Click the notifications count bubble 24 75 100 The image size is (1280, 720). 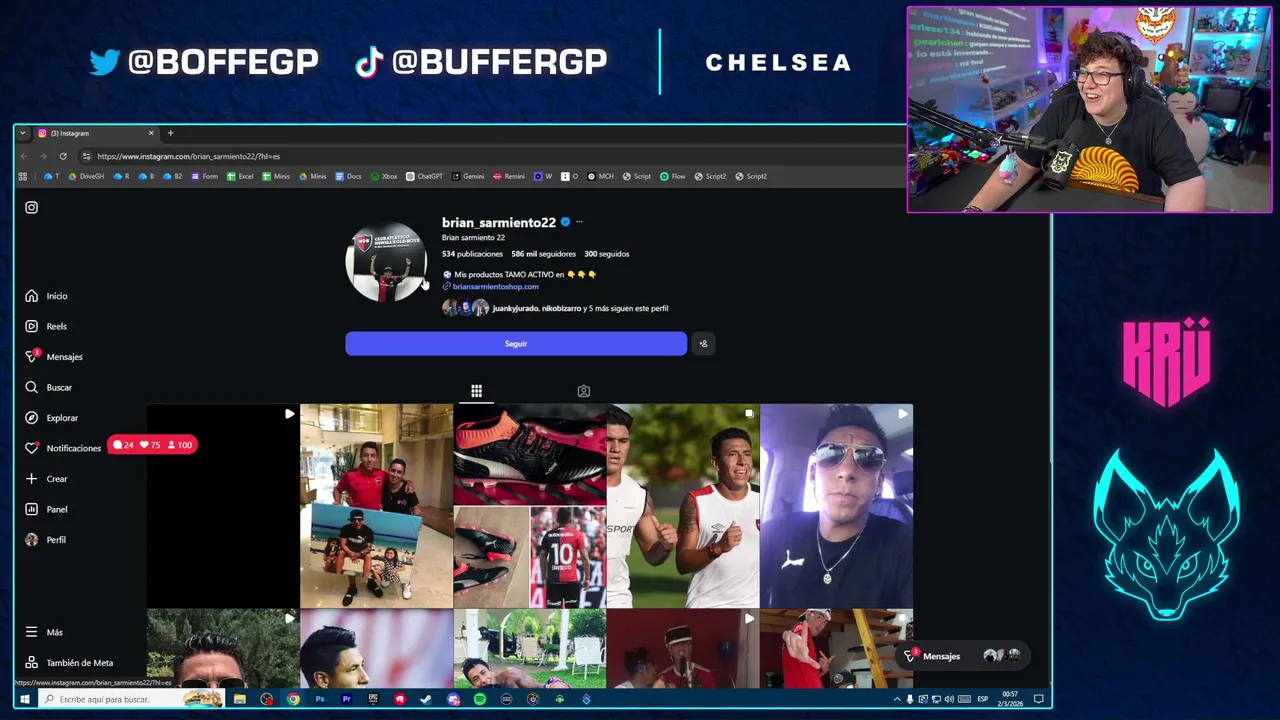152,445
